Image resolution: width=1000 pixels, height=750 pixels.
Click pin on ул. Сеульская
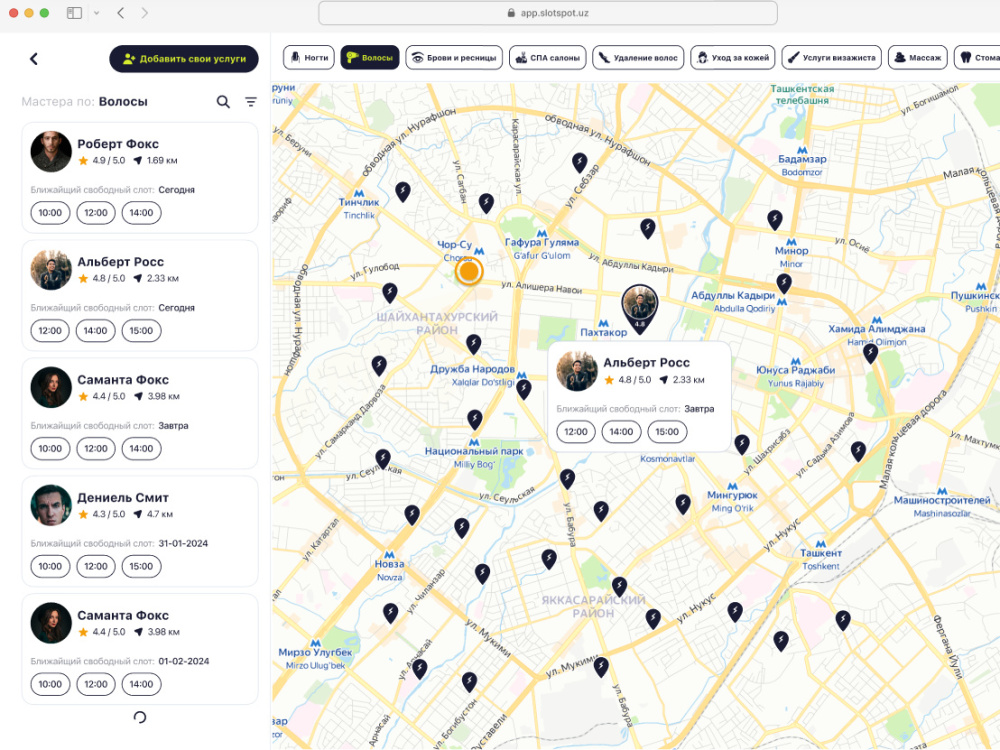click(x=383, y=459)
